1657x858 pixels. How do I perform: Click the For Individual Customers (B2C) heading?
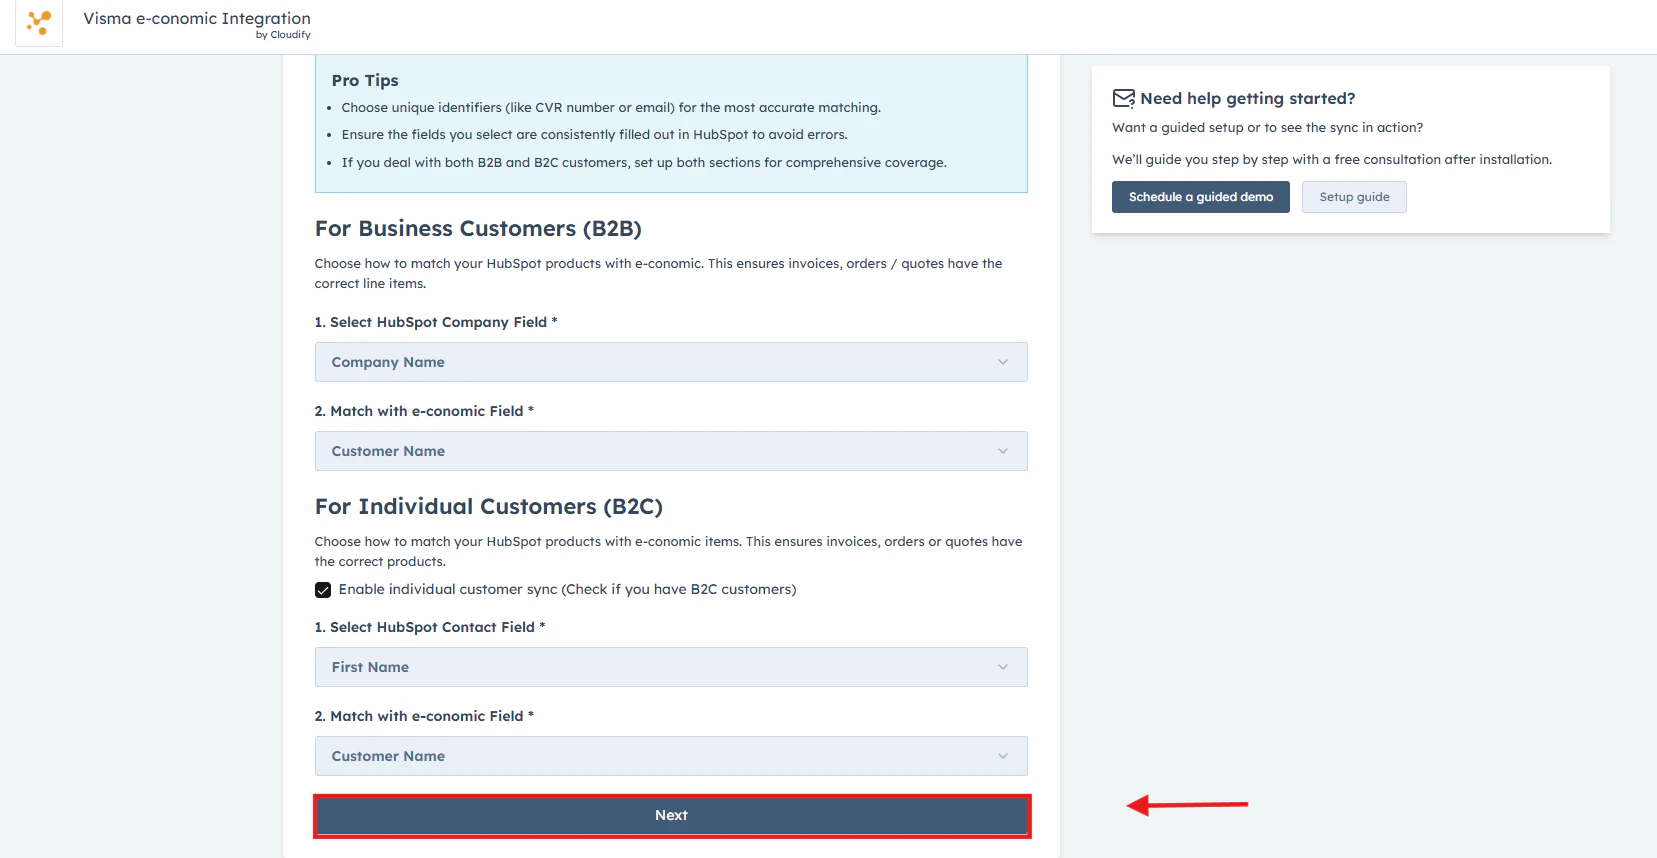489,507
